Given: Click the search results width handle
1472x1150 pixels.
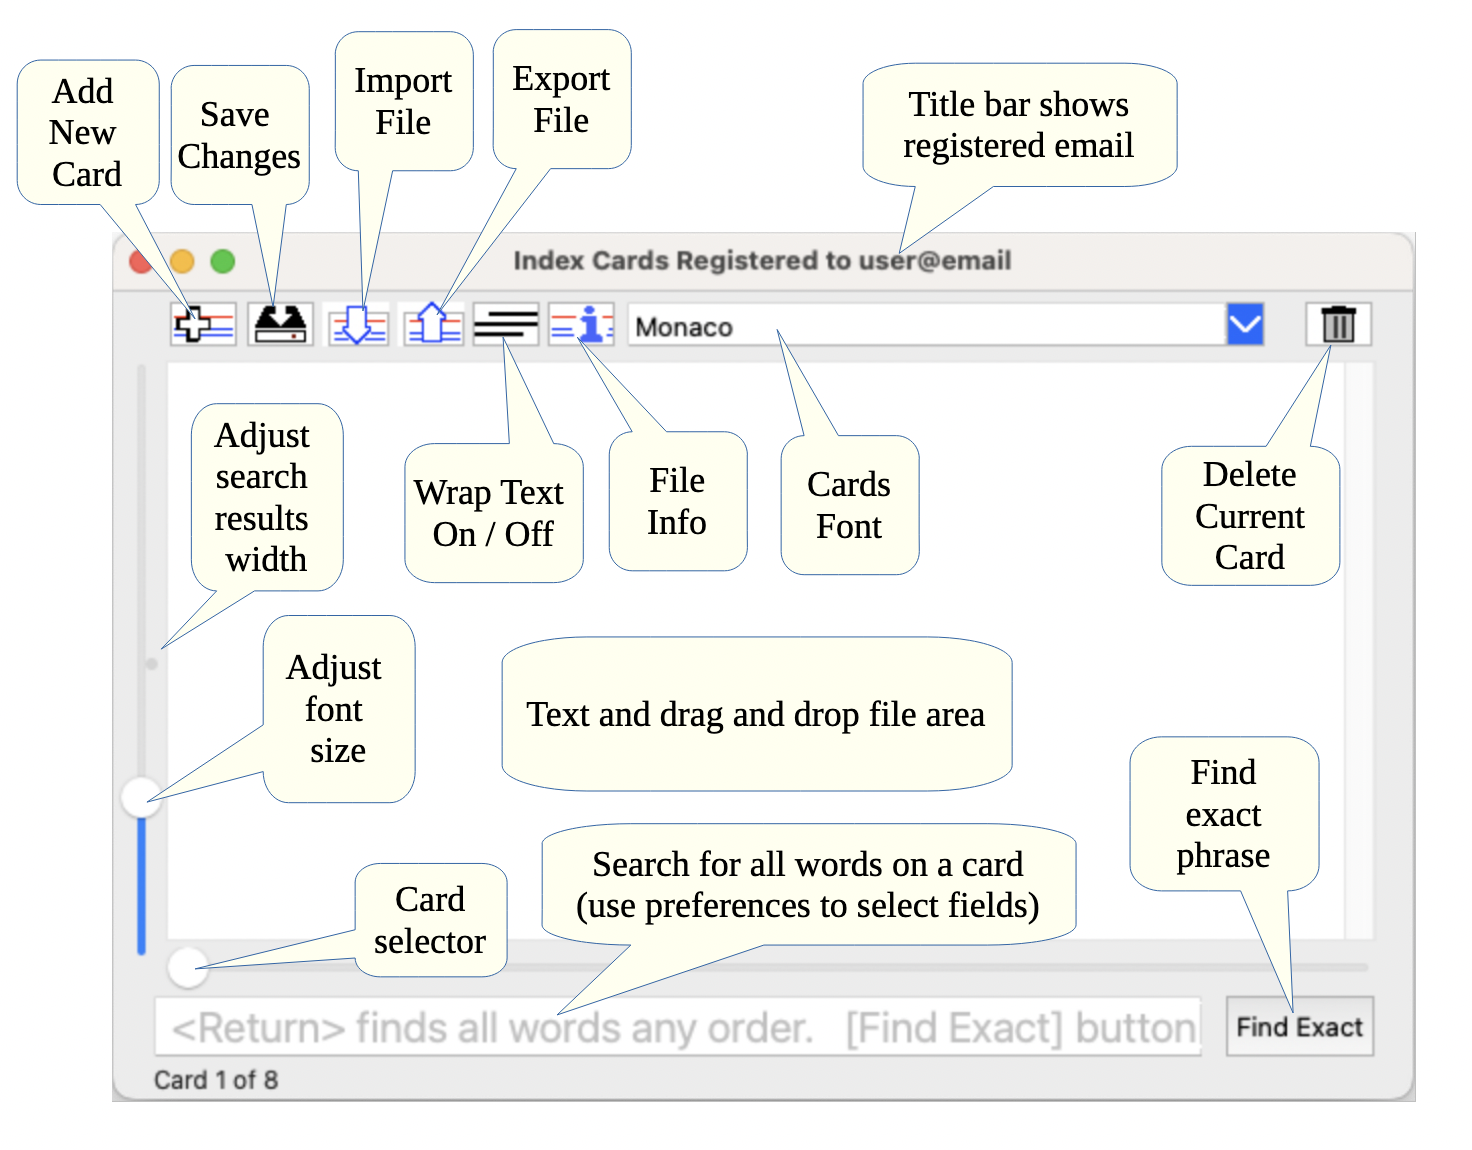Looking at the screenshot, I should [x=152, y=663].
